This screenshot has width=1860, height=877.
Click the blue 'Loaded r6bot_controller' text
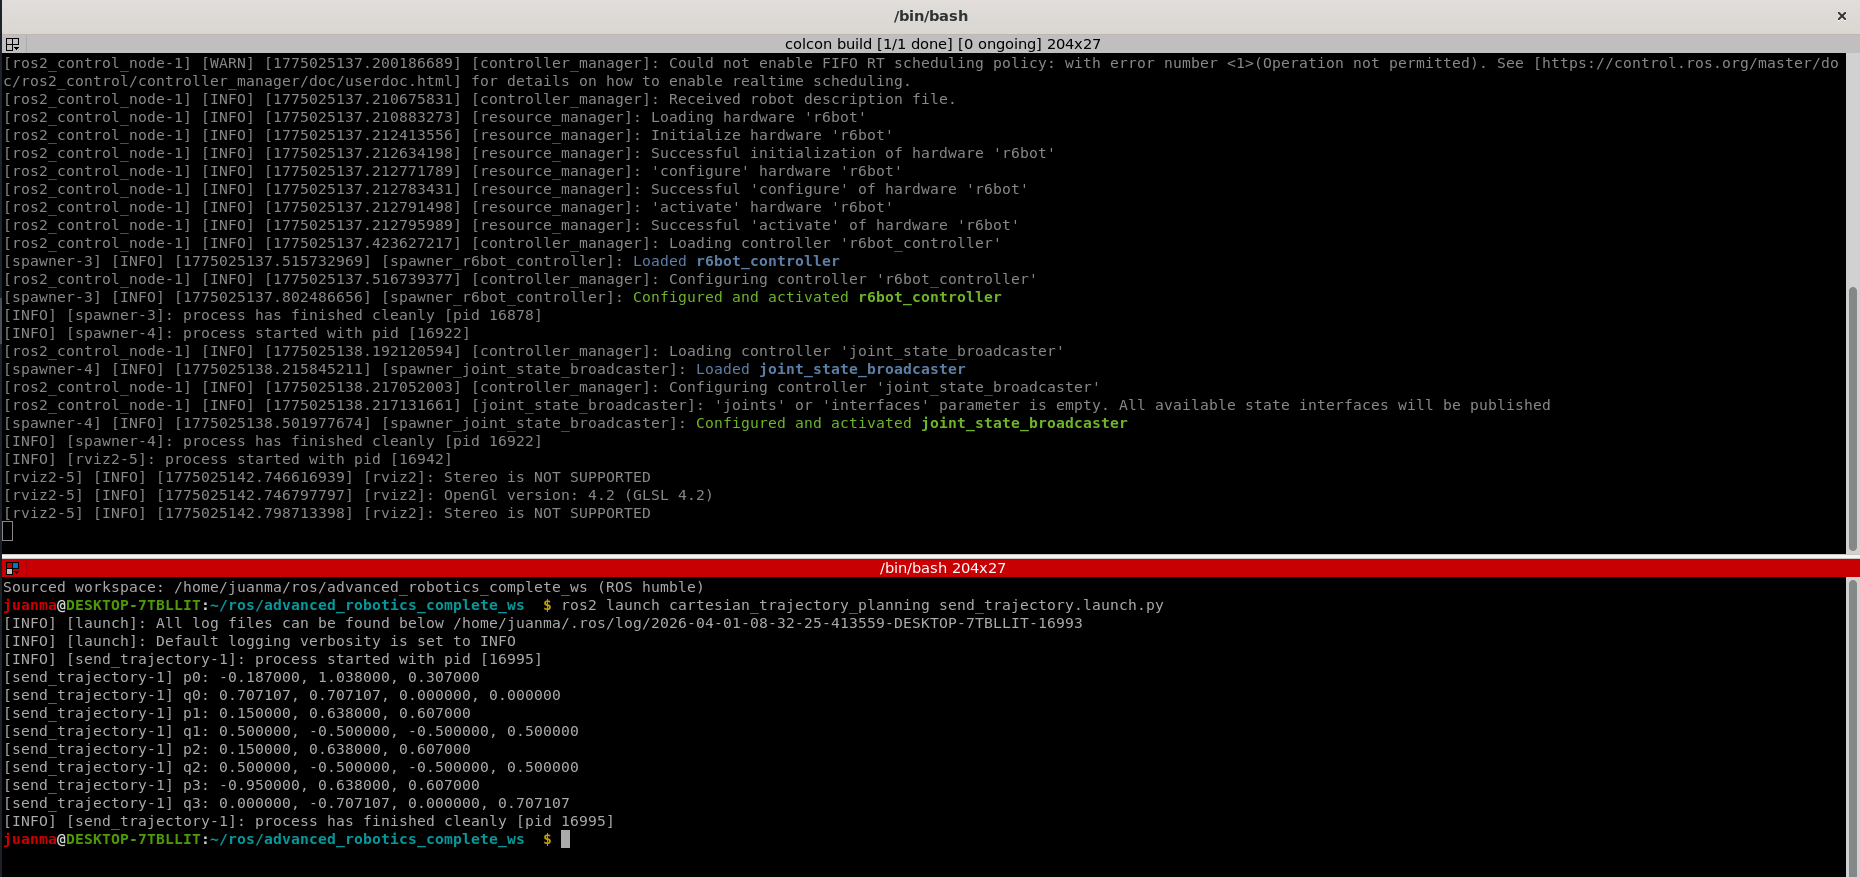click(x=736, y=261)
